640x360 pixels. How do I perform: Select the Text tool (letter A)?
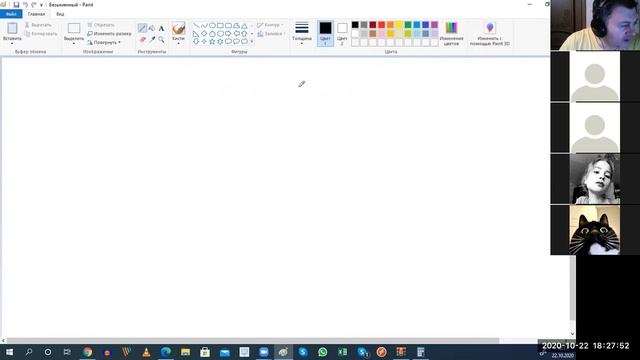[161, 29]
